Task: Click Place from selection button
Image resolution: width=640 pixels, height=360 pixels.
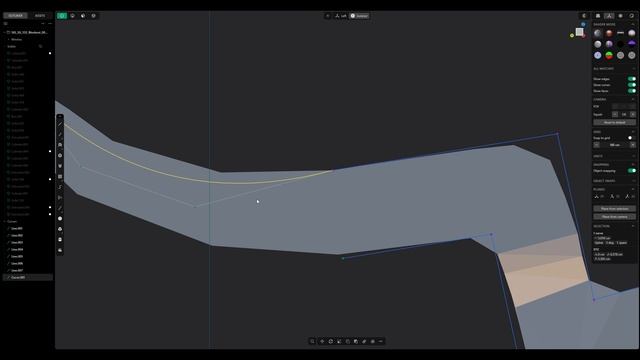Action: click(614, 209)
